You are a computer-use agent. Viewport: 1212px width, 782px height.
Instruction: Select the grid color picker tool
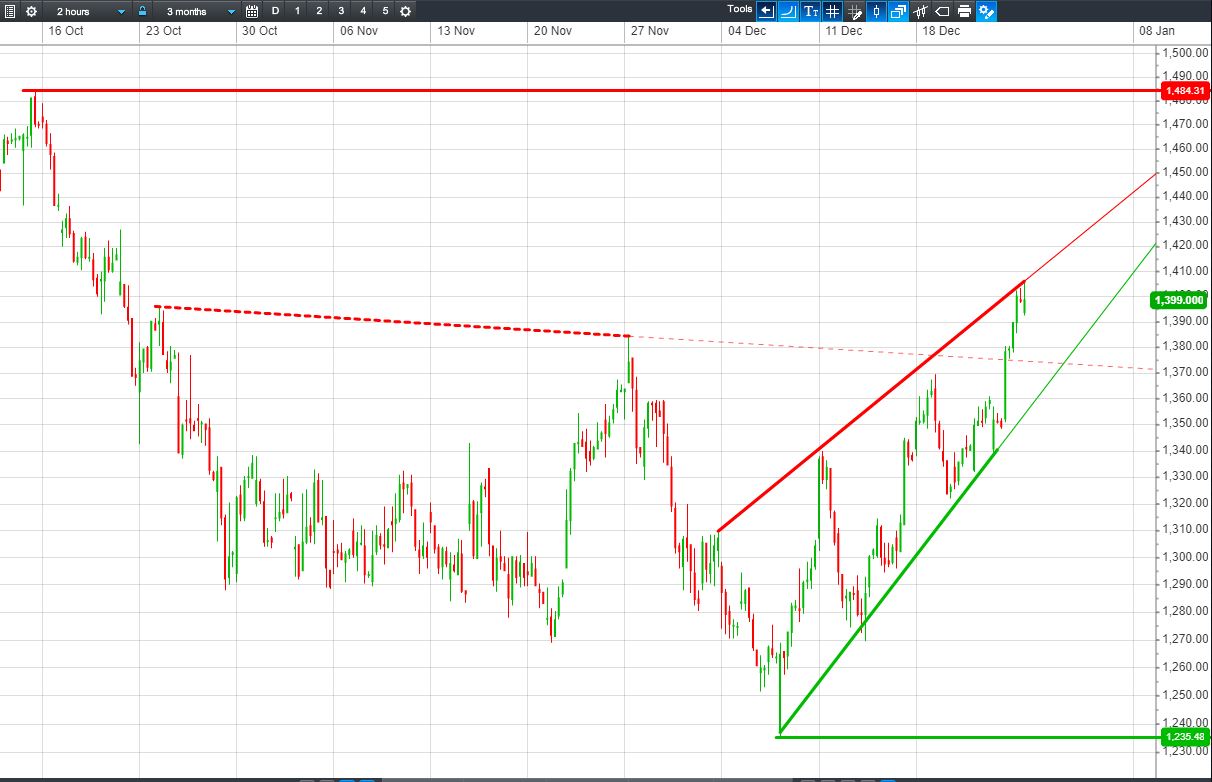[854, 11]
